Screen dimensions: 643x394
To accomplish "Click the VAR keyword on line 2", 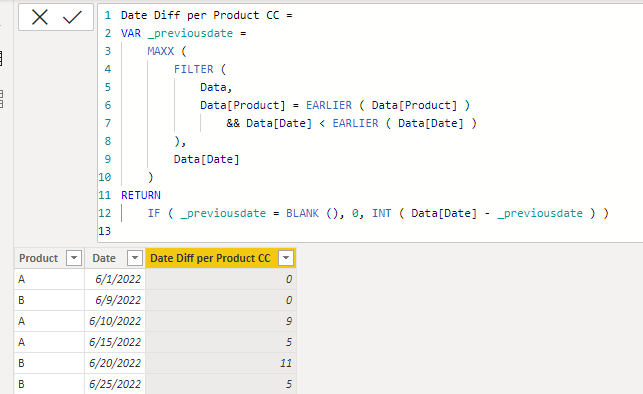I will click(x=131, y=33).
